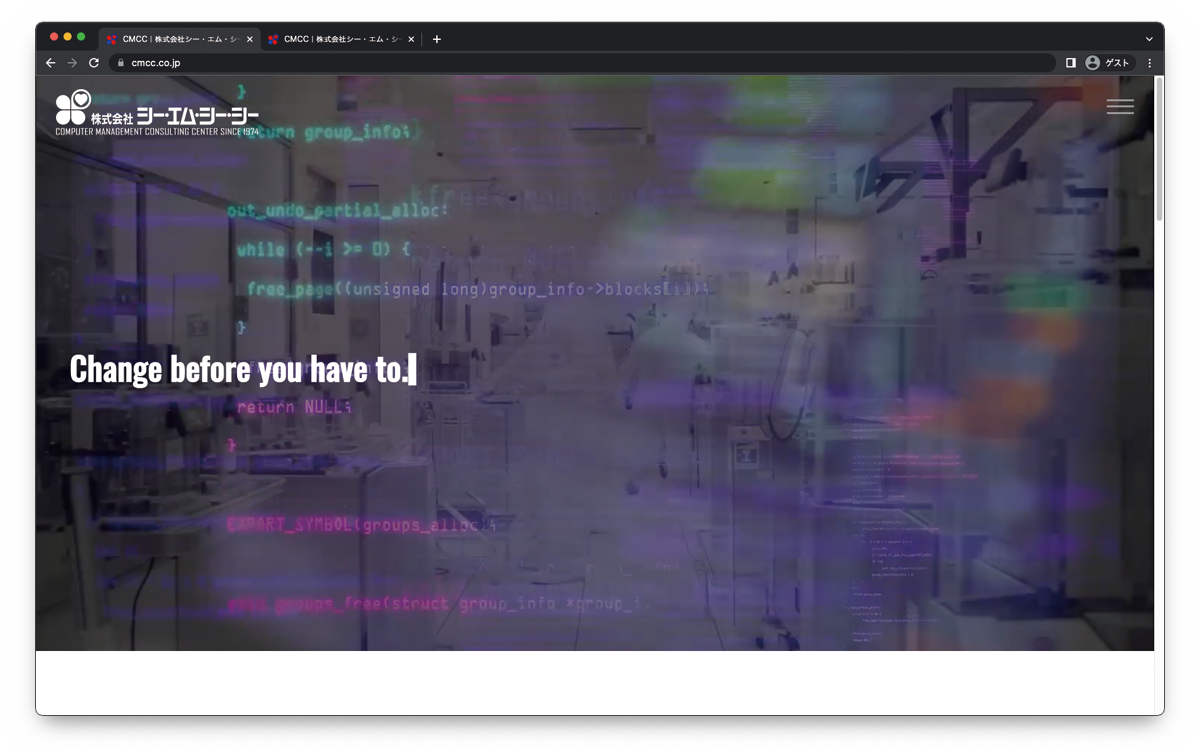
Task: Close the second CMCC tab
Action: tap(411, 39)
